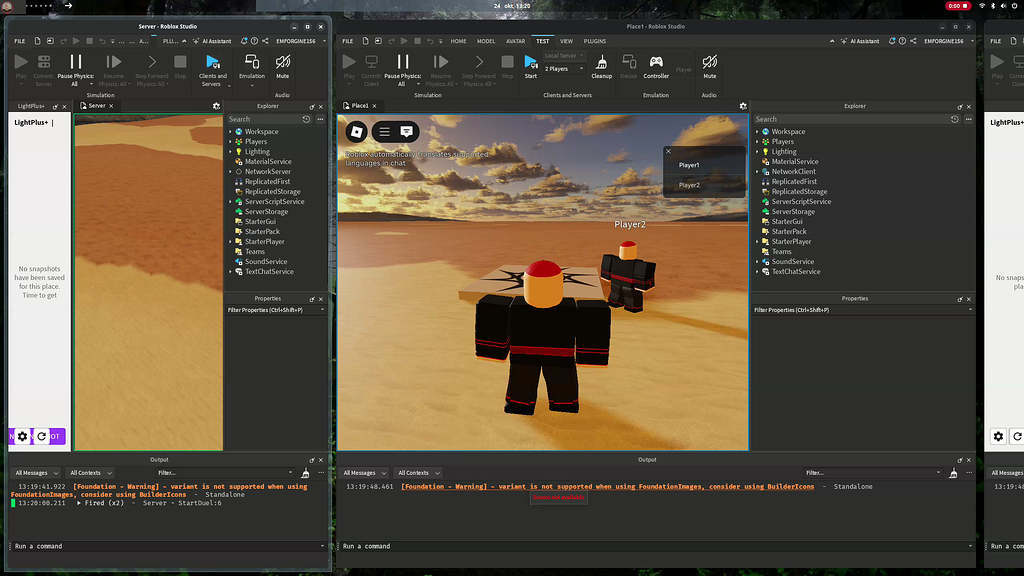1024x576 pixels.
Task: Toggle the LightPlus+ plugin panel gear
Action: click(x=22, y=436)
